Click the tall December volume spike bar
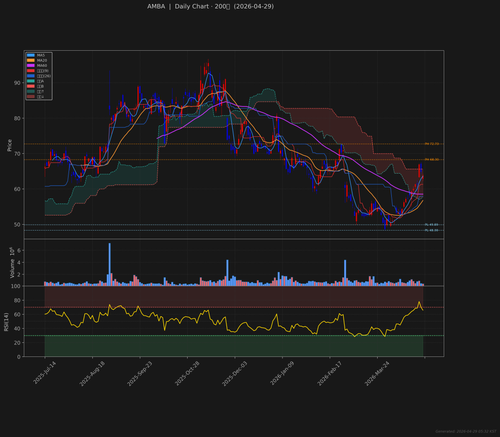 pos(228,273)
